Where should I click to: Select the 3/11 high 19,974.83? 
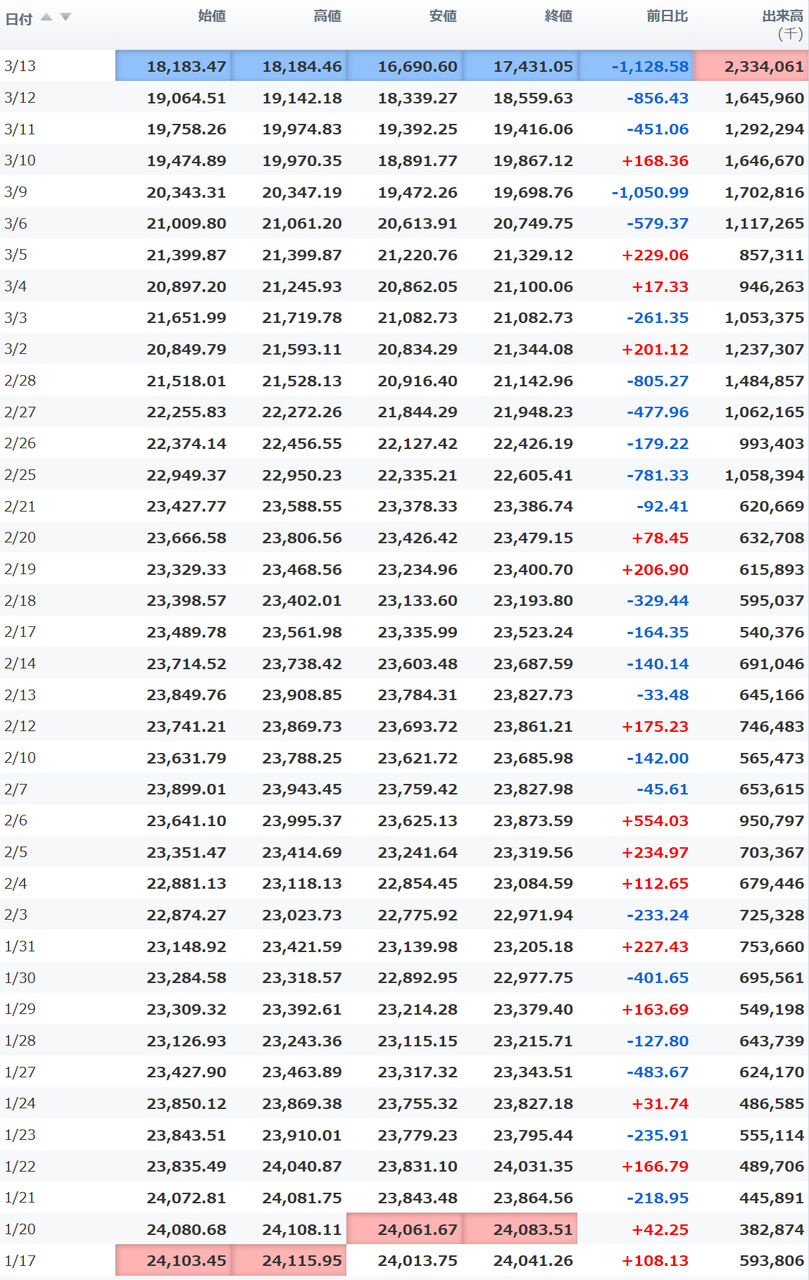[x=302, y=129]
